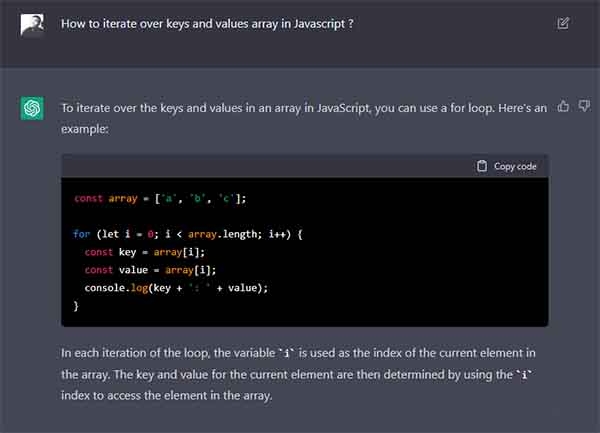
Task: Click the for loop line in code
Action: point(188,234)
